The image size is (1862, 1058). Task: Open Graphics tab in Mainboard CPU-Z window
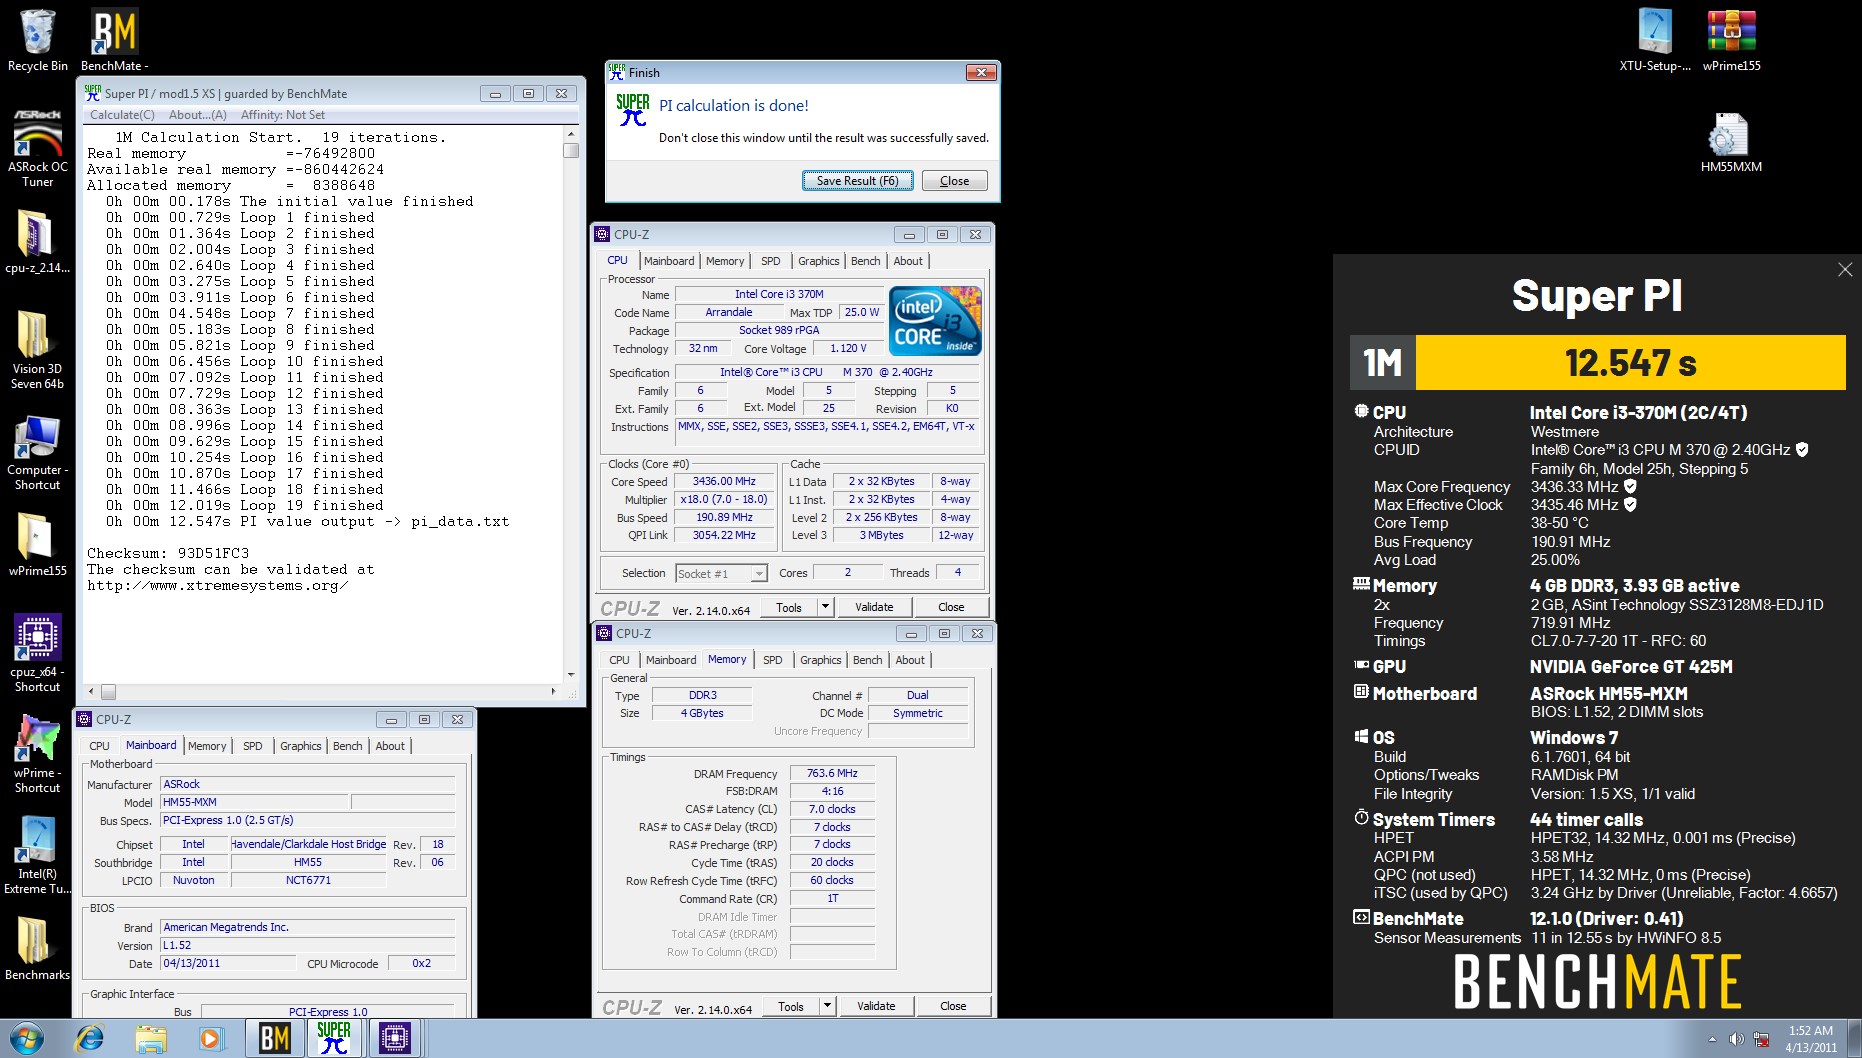301,746
